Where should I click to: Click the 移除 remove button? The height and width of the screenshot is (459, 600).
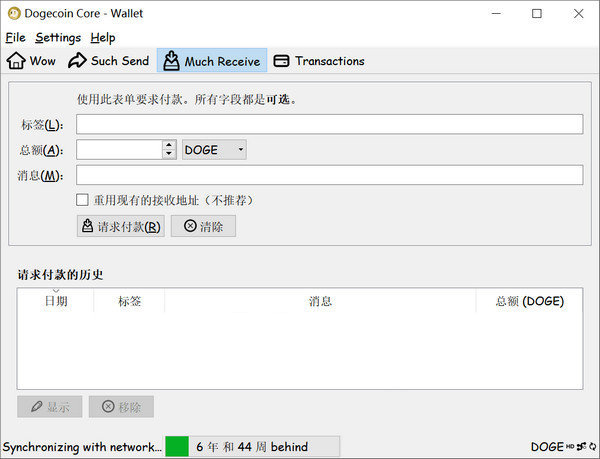click(121, 407)
